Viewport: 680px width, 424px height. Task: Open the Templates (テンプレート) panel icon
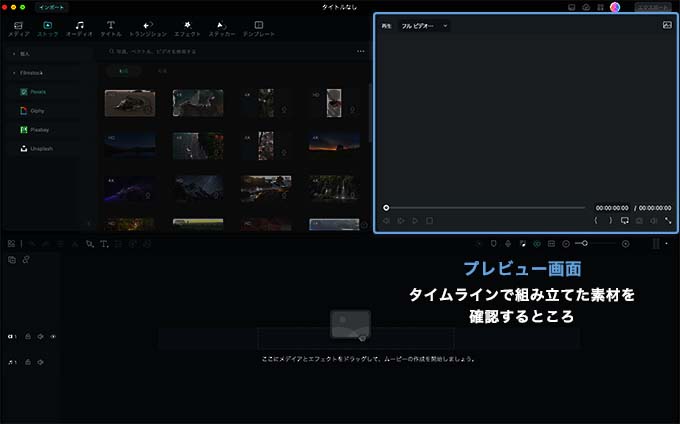click(x=258, y=27)
